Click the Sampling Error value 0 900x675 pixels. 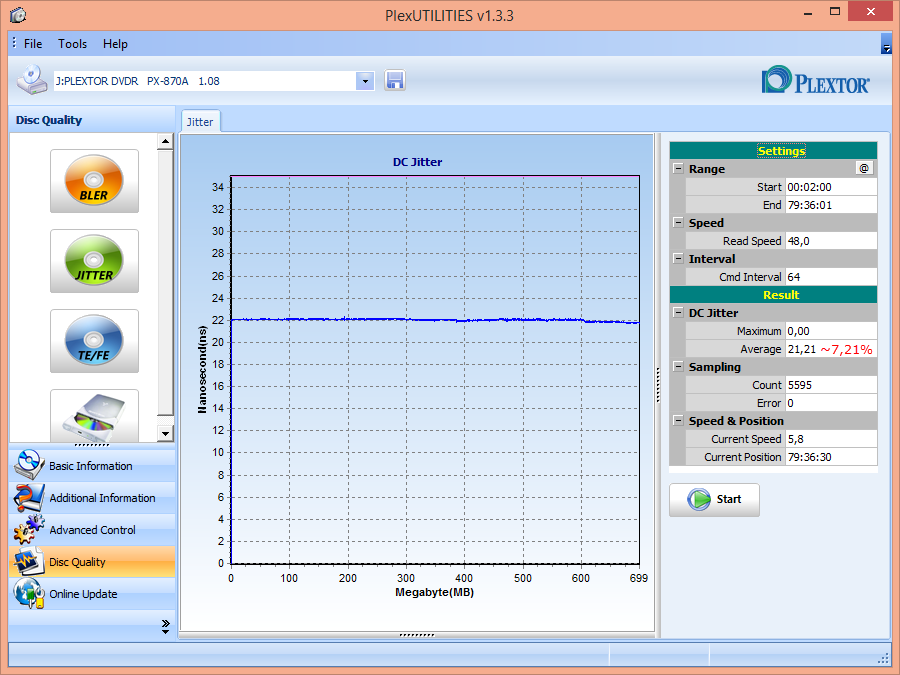[790, 404]
